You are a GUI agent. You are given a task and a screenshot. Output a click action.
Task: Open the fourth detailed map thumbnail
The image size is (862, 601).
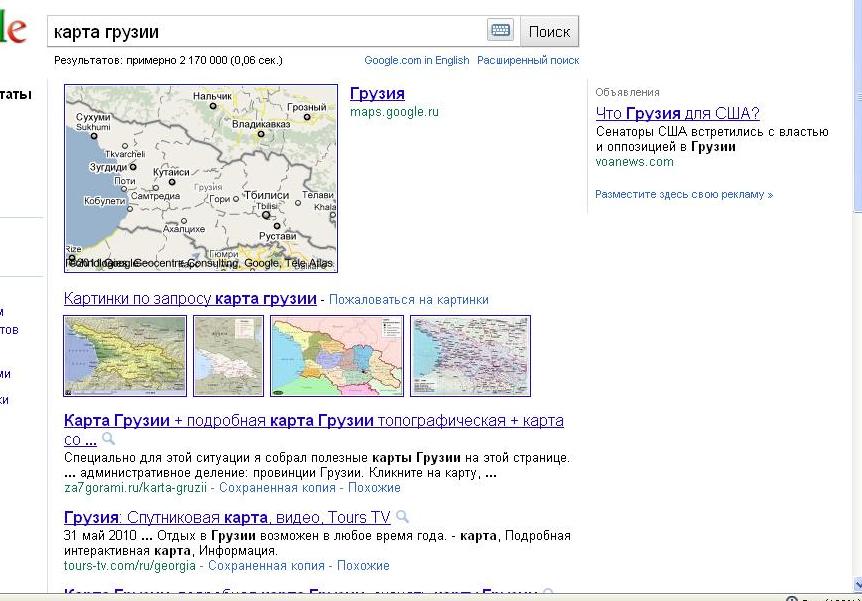point(471,356)
